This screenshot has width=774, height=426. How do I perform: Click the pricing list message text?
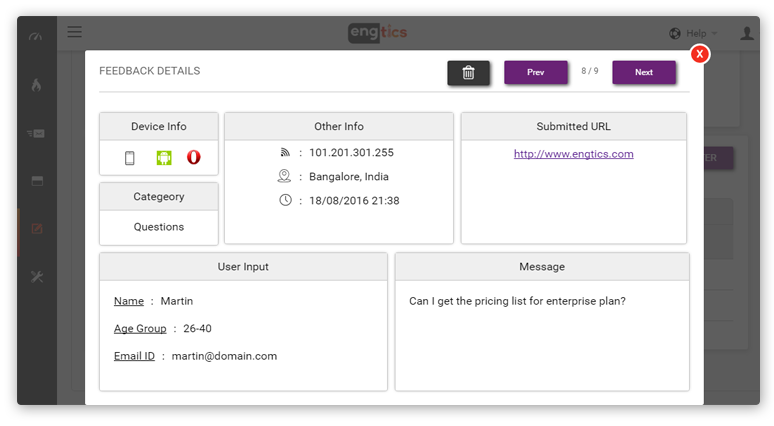click(517, 301)
